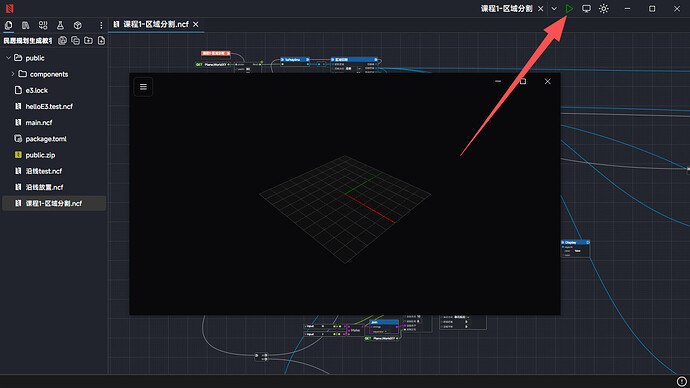Open the hamburger menu in the 3D viewer
The width and height of the screenshot is (690, 388).
point(143,87)
